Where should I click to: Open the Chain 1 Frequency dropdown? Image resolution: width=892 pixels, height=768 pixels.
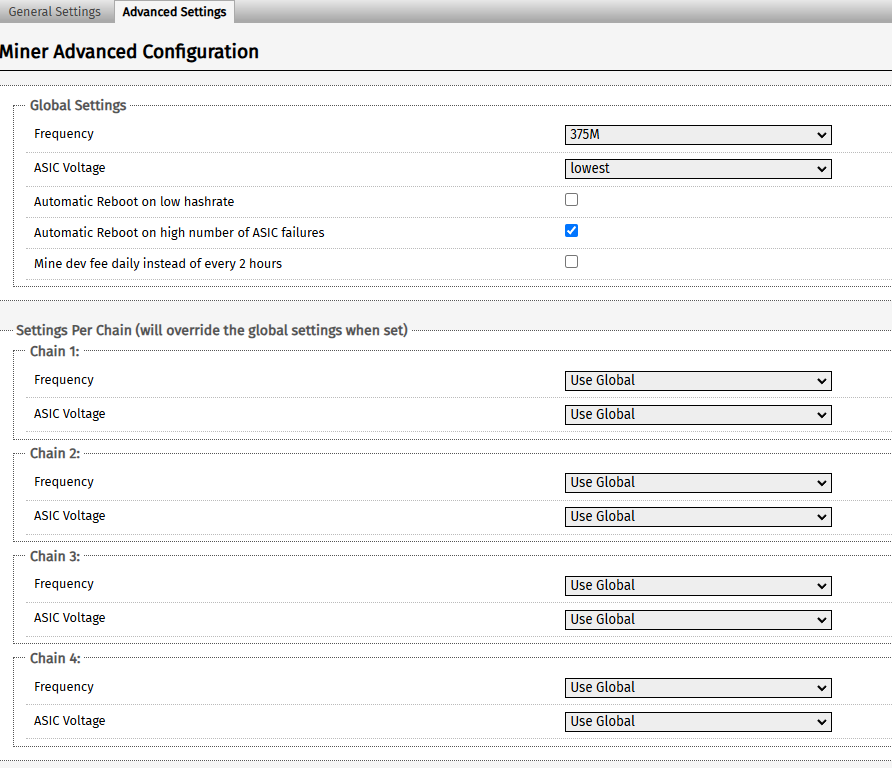coord(698,381)
